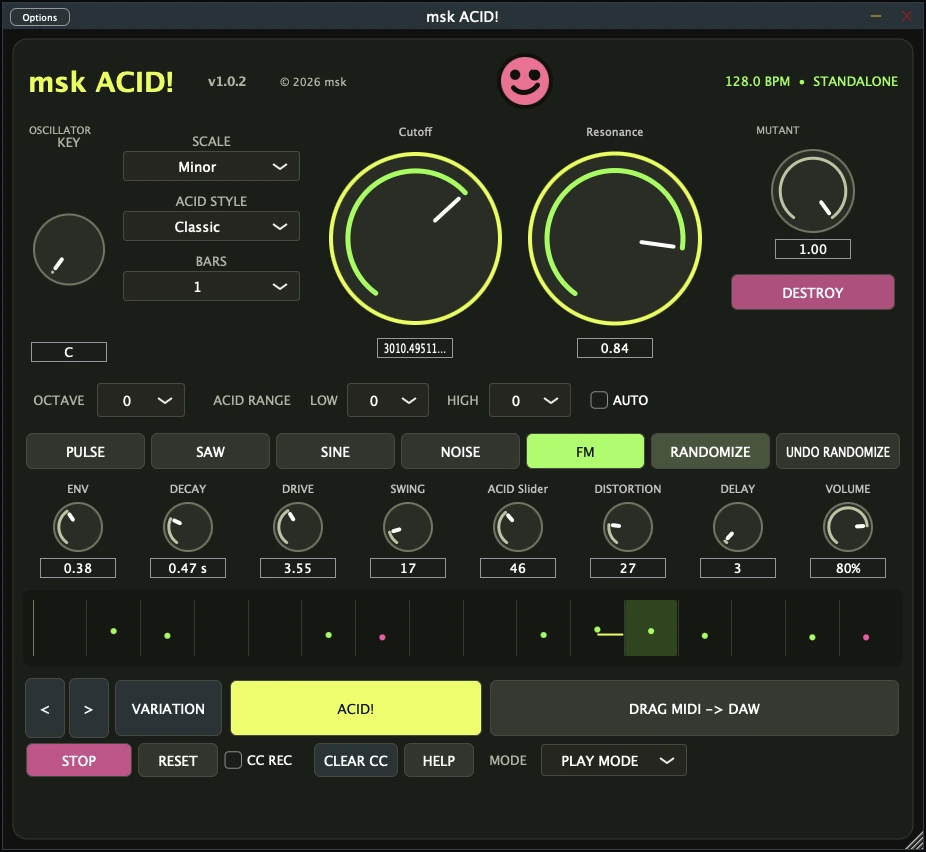926x852 pixels.
Task: Click the RESET button
Action: [178, 760]
